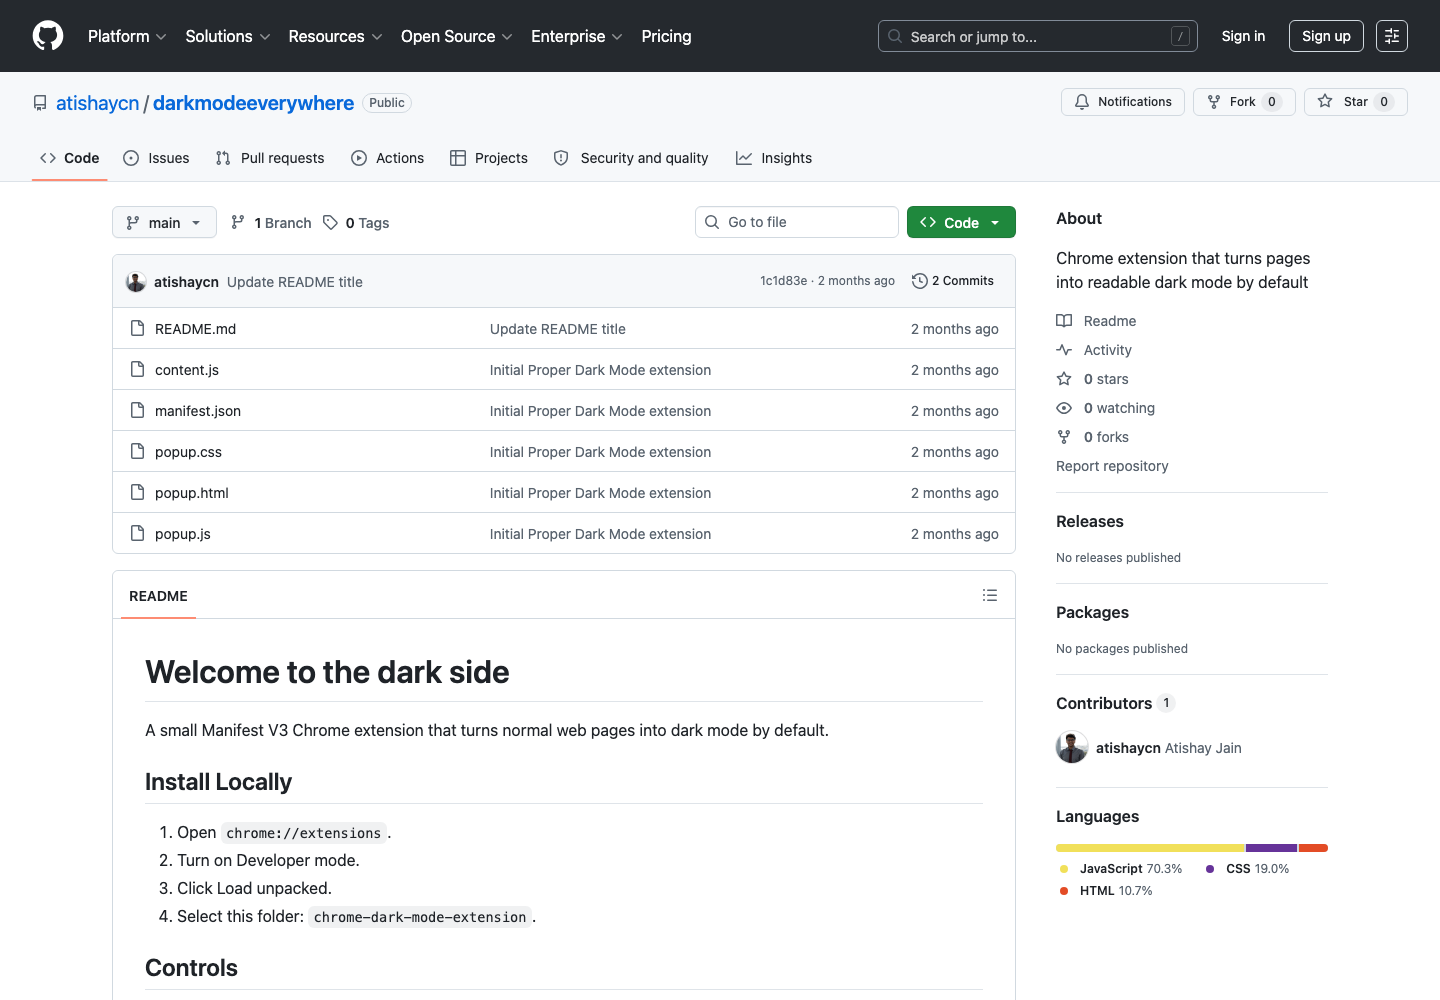Click the Sign up button

(1326, 36)
